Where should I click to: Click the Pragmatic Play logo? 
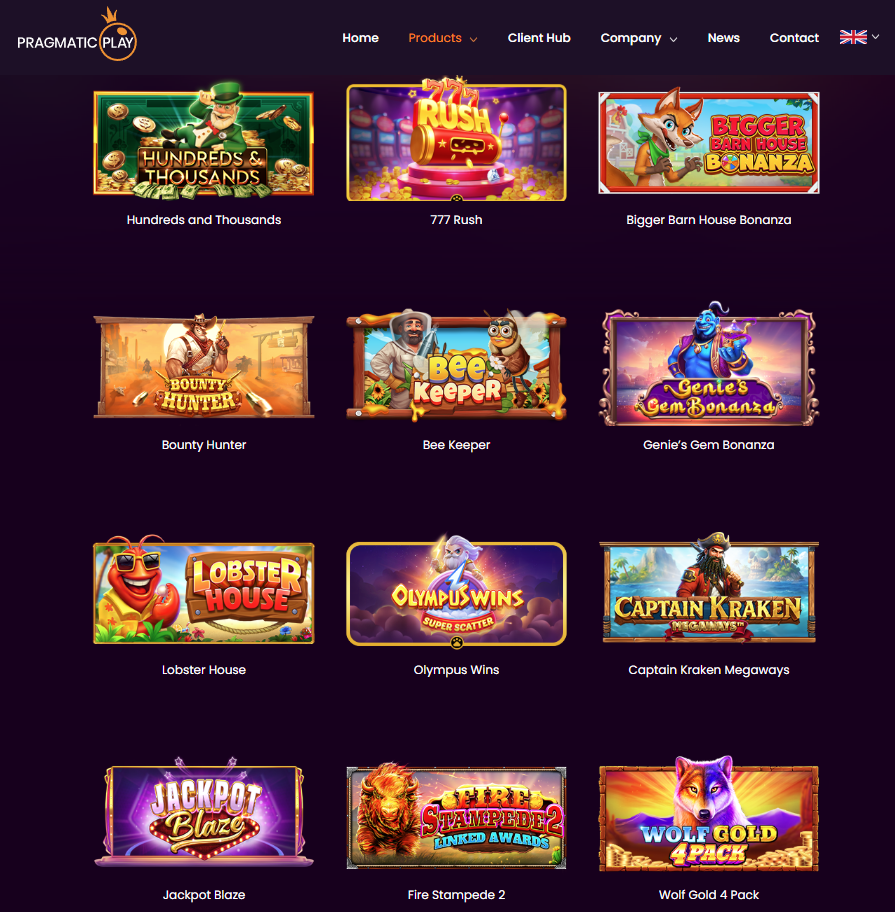tap(77, 34)
